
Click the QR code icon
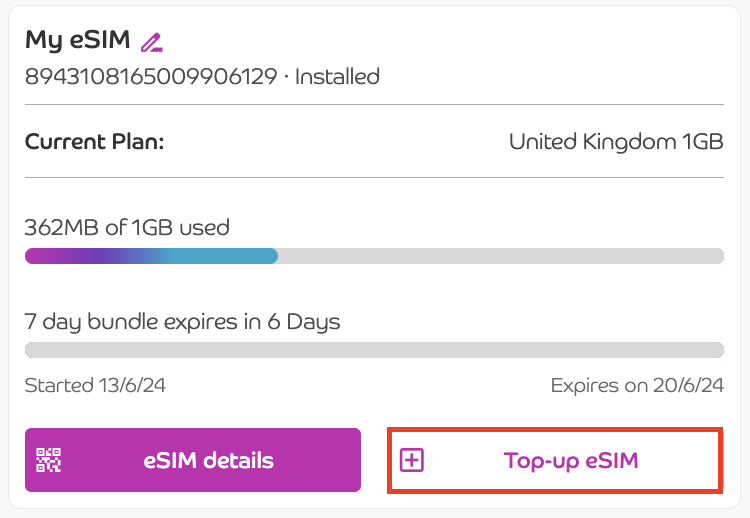coord(49,460)
